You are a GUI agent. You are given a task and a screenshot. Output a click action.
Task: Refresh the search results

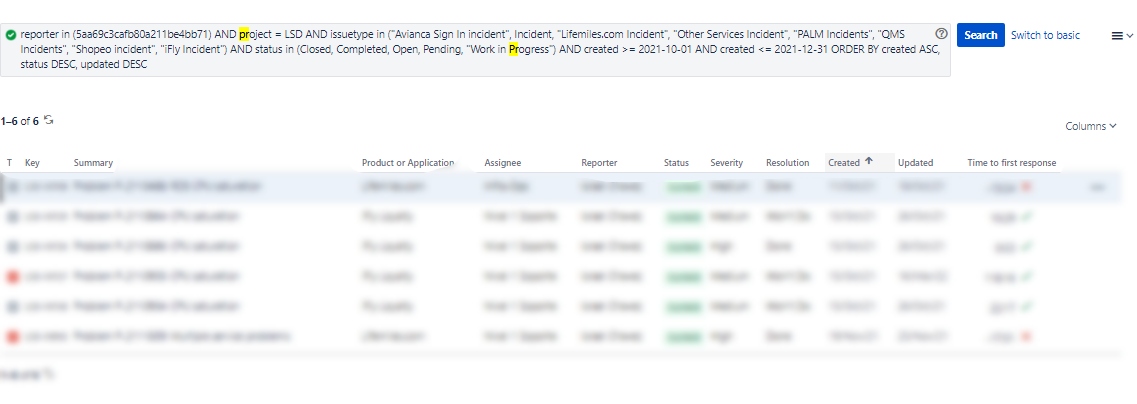pyautogui.click(x=49, y=120)
